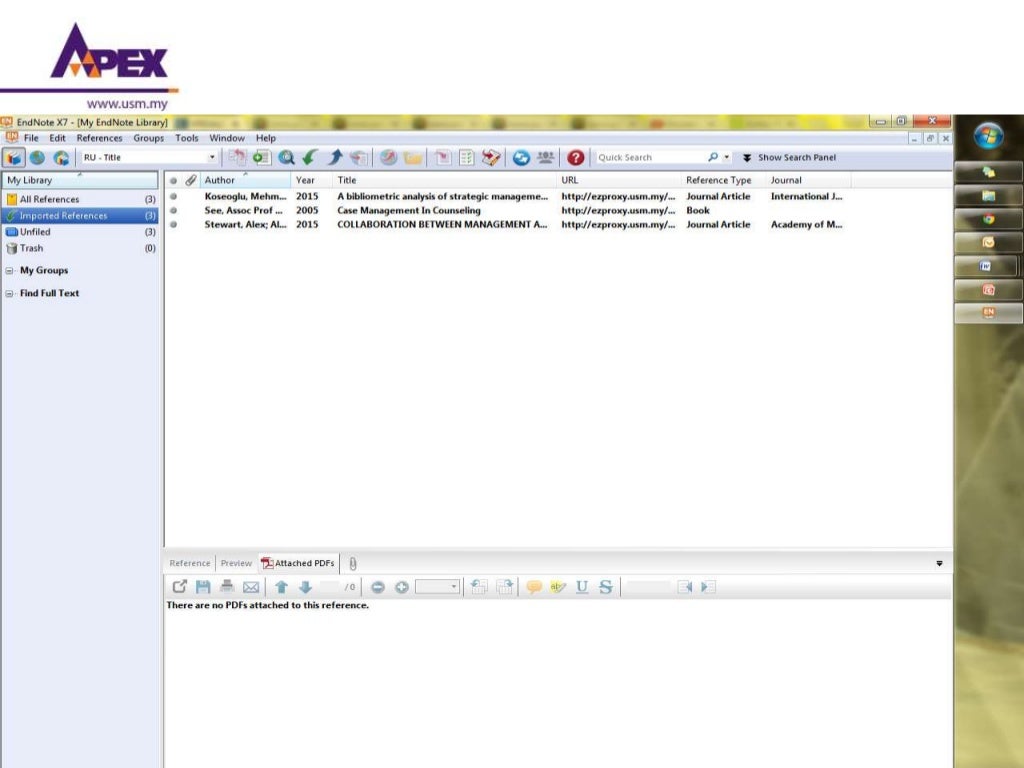1024x768 pixels.
Task: Sort by Author column header
Action: click(x=245, y=180)
